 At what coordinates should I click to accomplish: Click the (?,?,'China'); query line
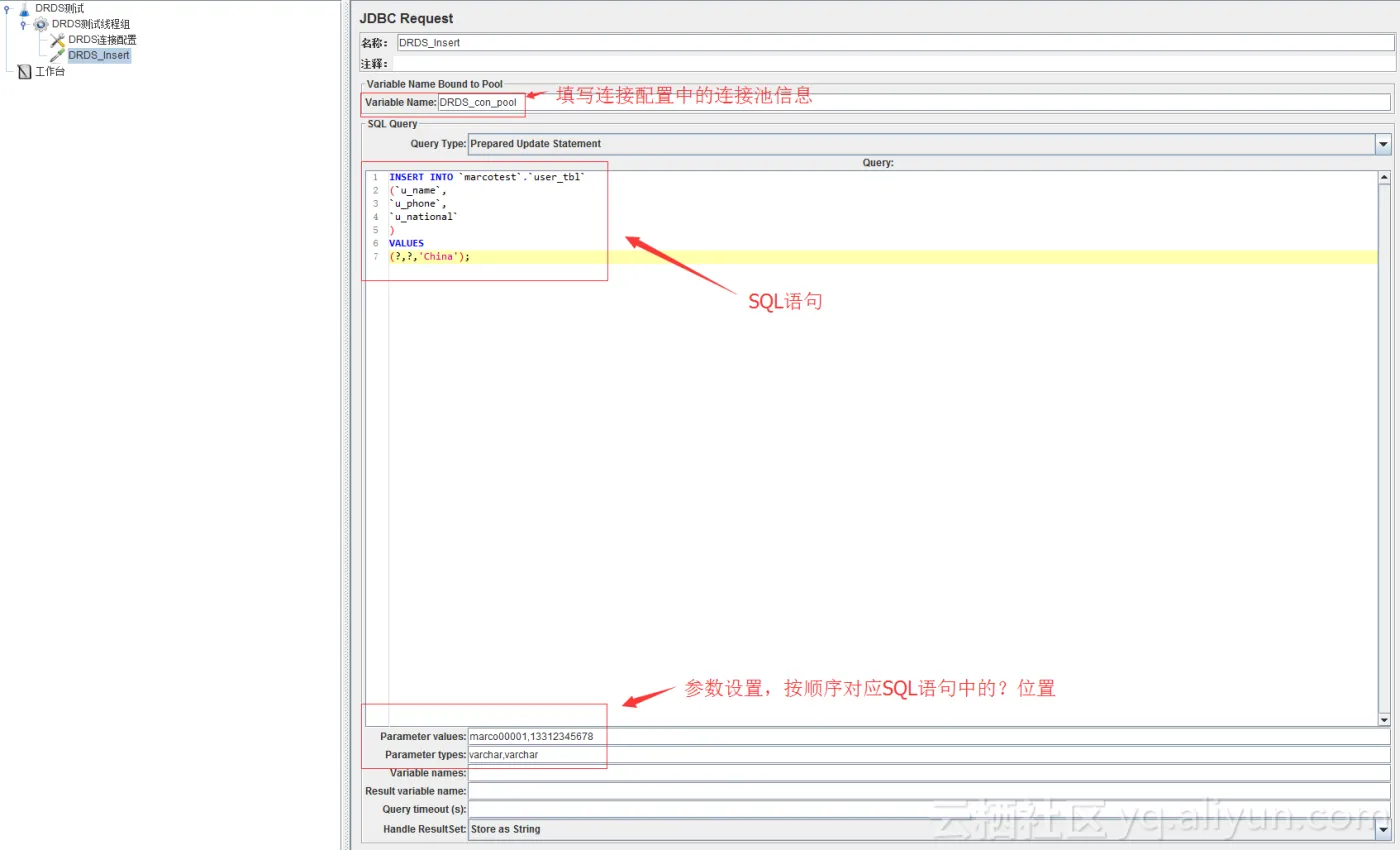click(429, 257)
